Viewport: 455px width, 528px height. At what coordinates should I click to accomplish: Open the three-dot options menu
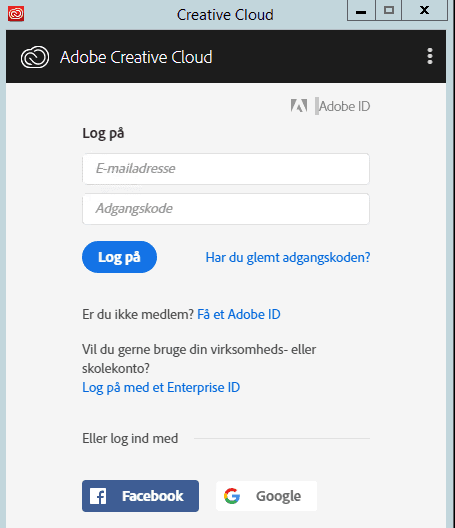430,56
